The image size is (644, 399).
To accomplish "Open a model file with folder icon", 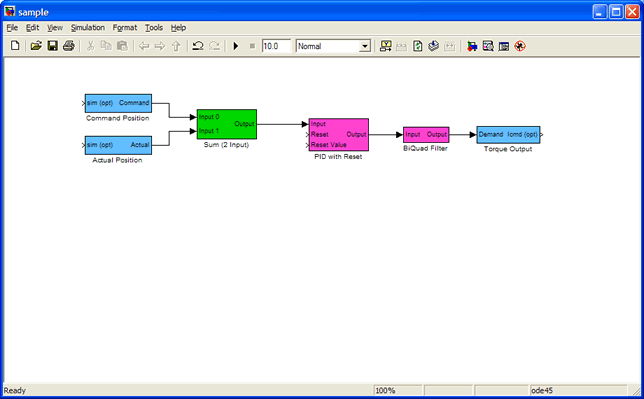I will [36, 46].
